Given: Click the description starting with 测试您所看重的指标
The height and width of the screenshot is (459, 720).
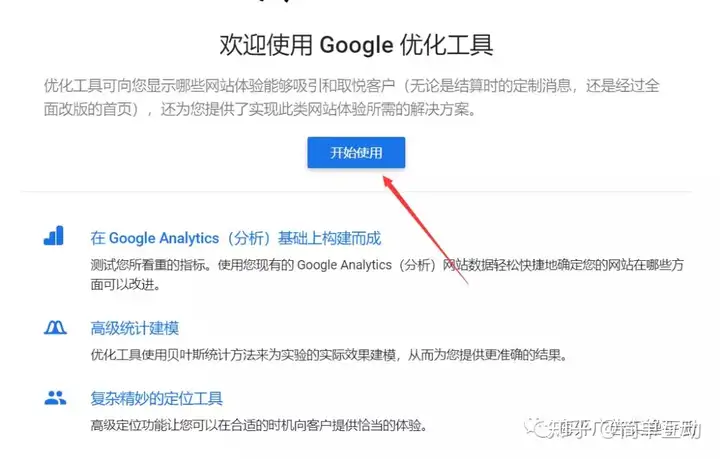Looking at the screenshot, I should pos(387,274).
